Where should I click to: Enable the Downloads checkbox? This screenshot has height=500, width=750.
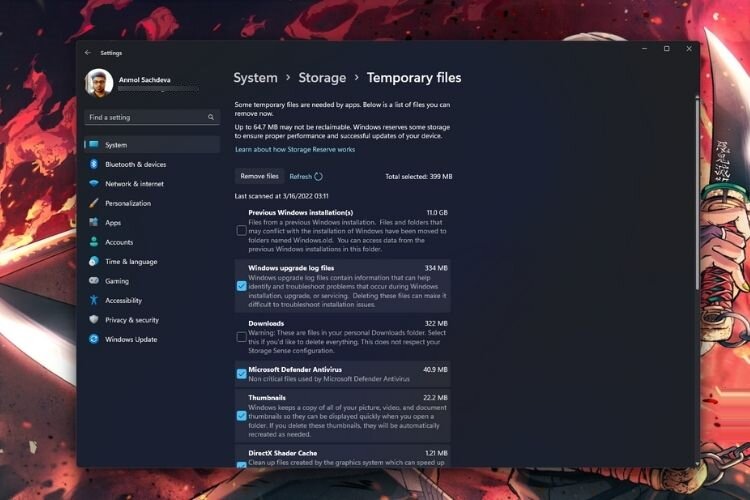click(x=242, y=337)
